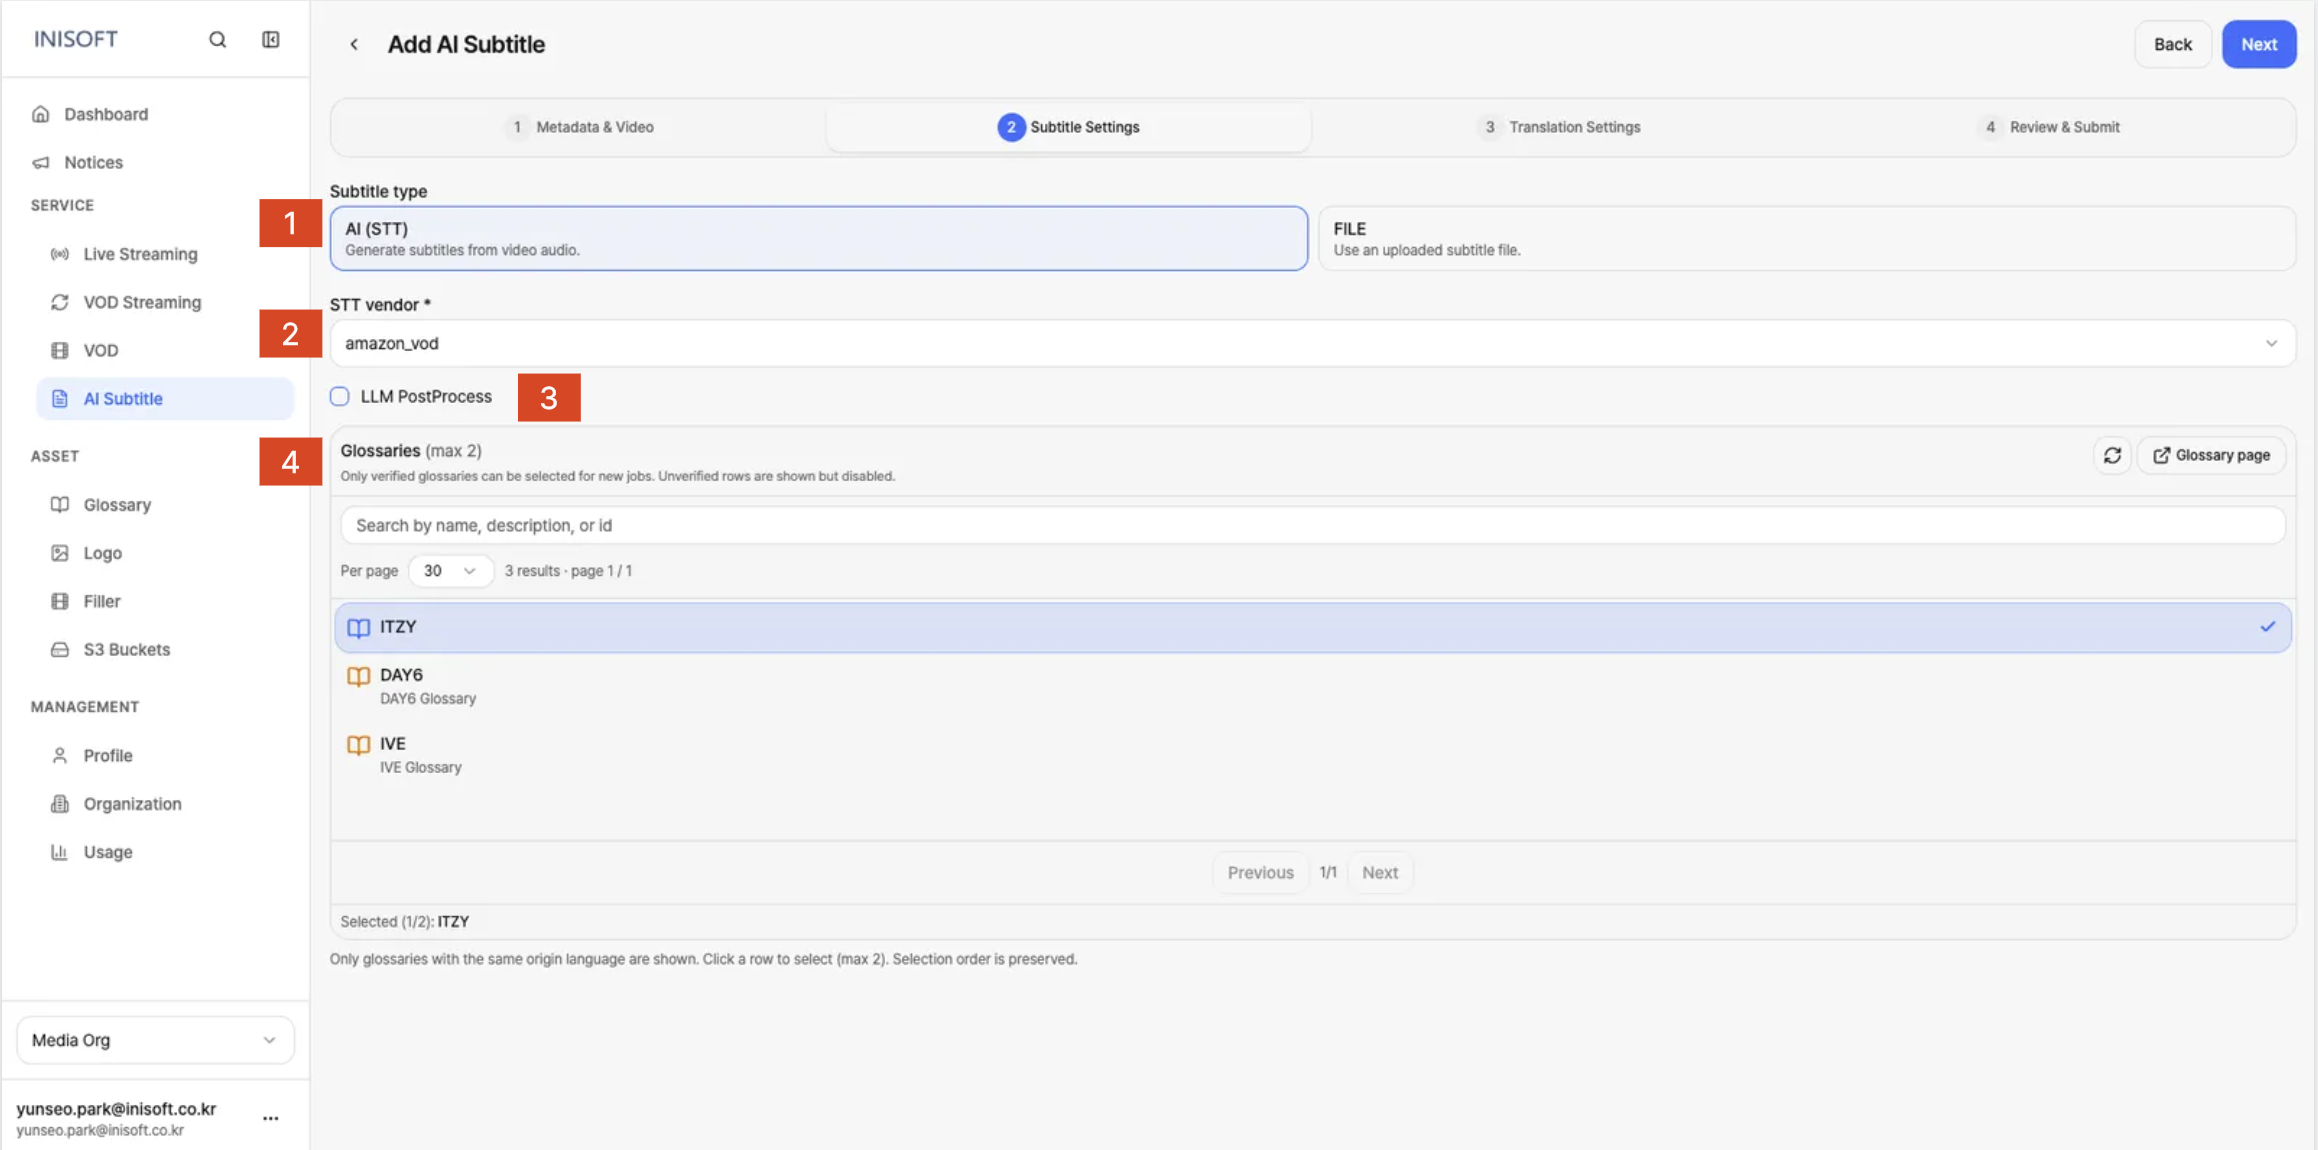Open the S3 Buckets asset page
2318x1150 pixels.
pyautogui.click(x=126, y=649)
